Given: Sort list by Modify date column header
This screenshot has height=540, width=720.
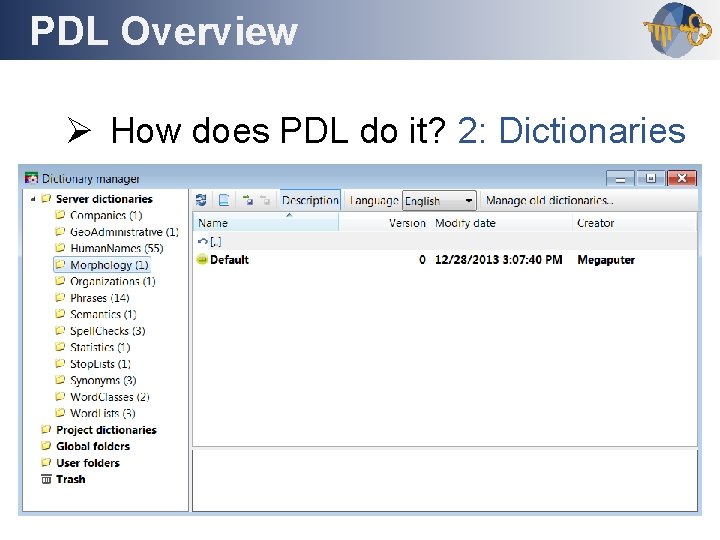Looking at the screenshot, I should coord(501,223).
